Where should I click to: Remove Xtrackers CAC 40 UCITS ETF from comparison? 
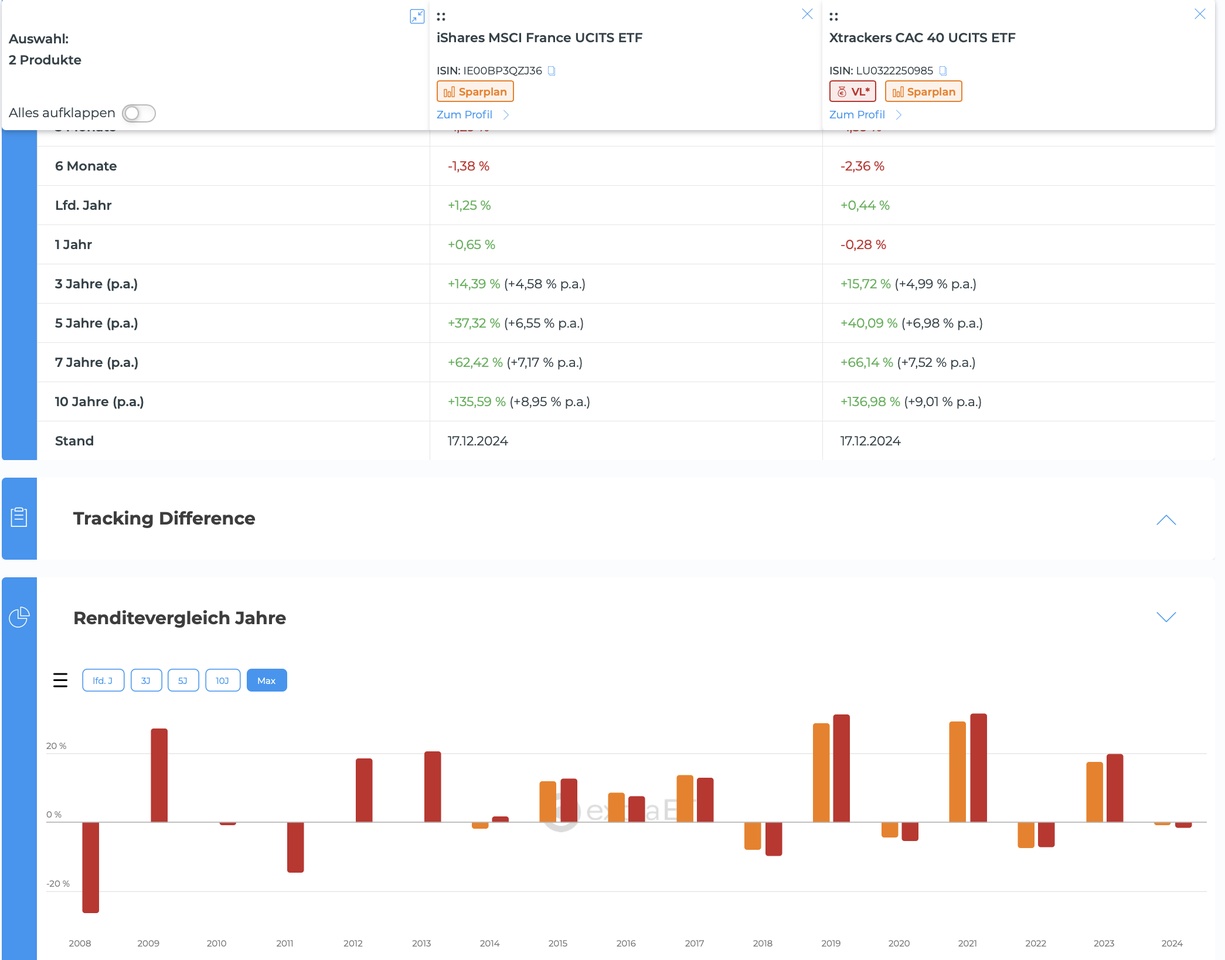[1200, 14]
